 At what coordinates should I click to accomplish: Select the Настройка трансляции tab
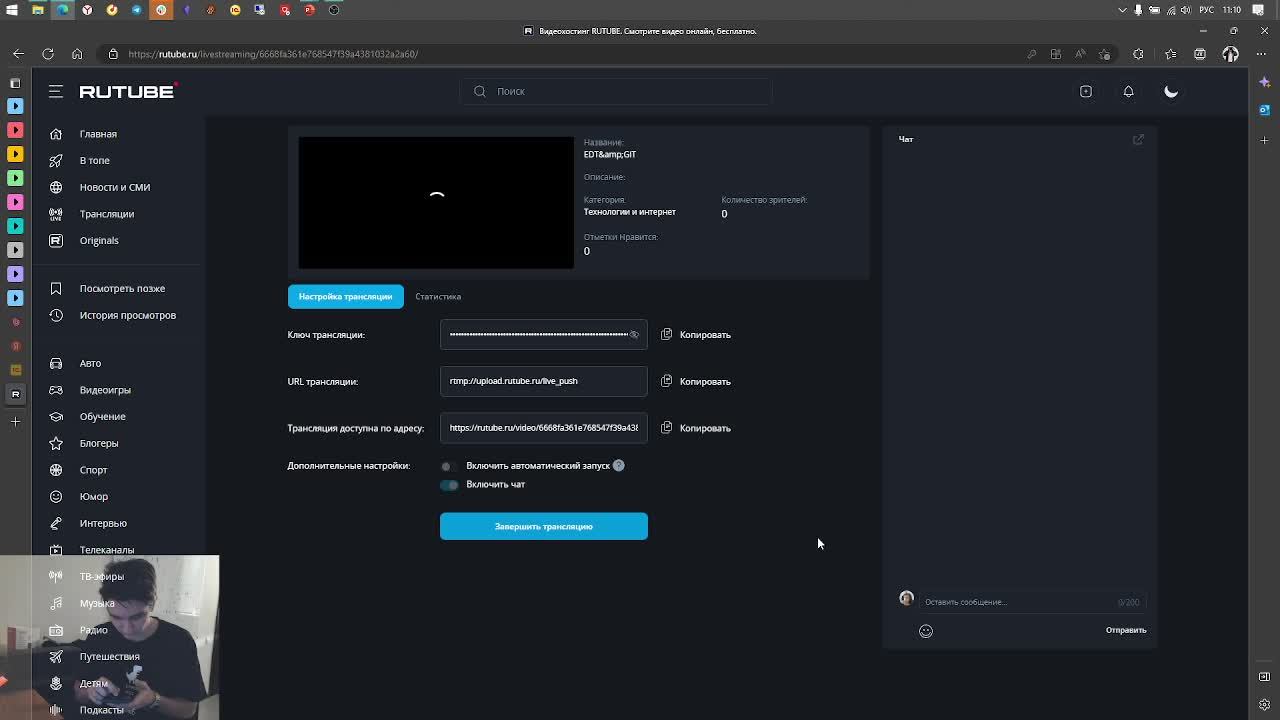coord(345,296)
